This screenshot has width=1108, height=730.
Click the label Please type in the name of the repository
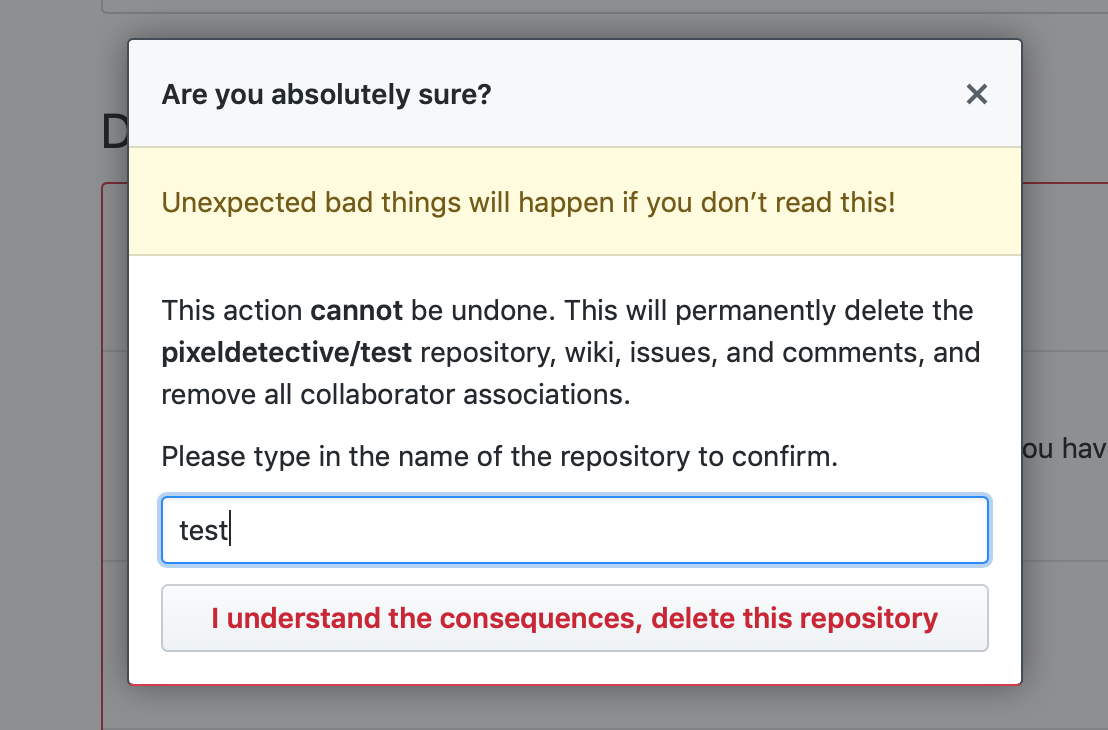point(500,457)
